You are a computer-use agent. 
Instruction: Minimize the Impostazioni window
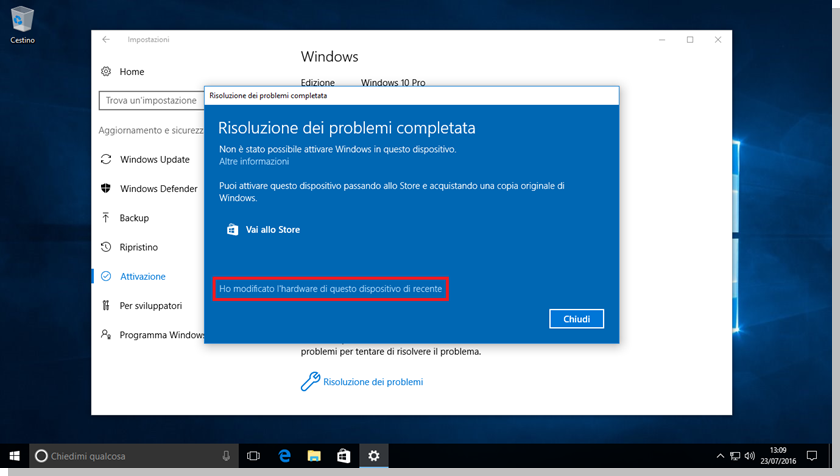tap(662, 40)
